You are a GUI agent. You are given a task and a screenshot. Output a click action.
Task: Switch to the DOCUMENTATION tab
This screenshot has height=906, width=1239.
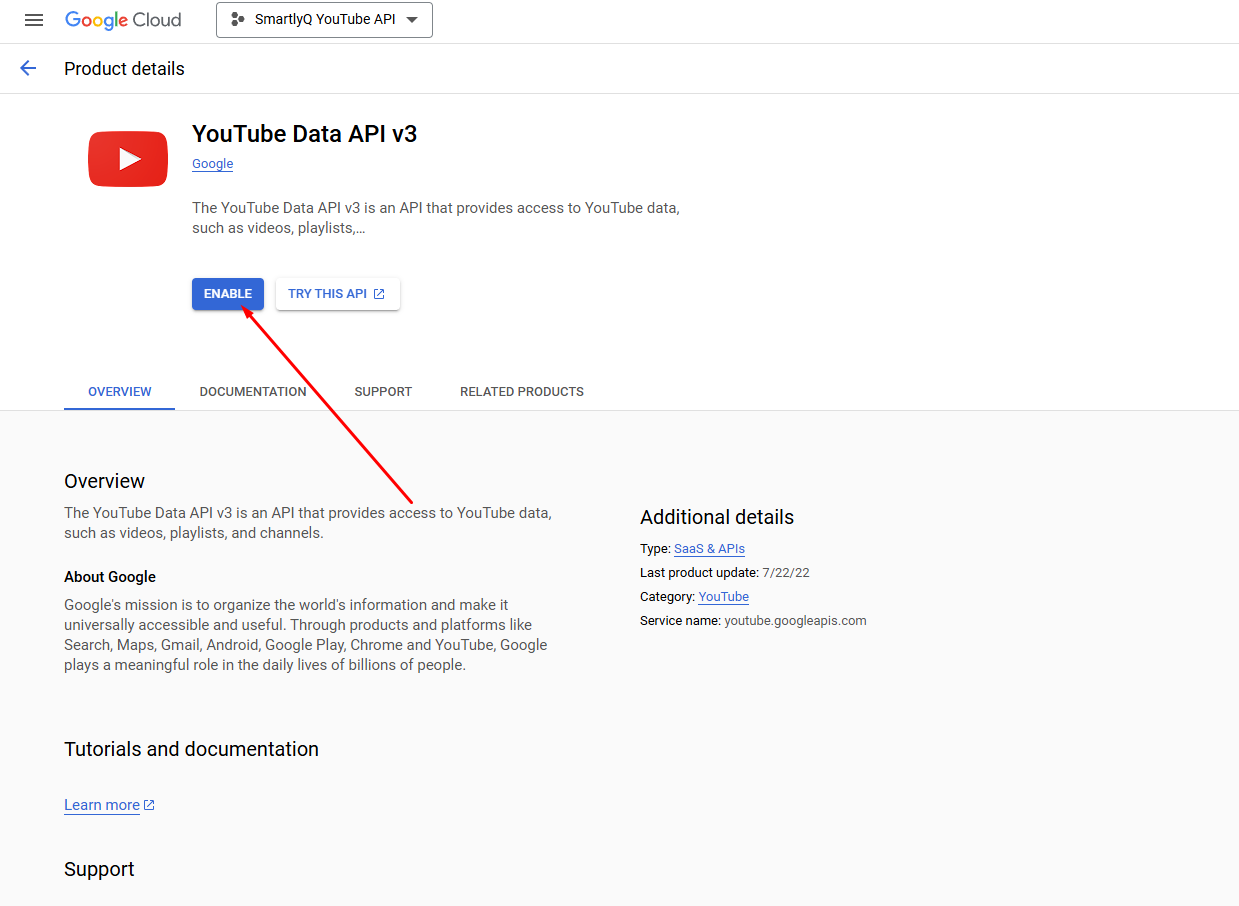click(x=253, y=392)
